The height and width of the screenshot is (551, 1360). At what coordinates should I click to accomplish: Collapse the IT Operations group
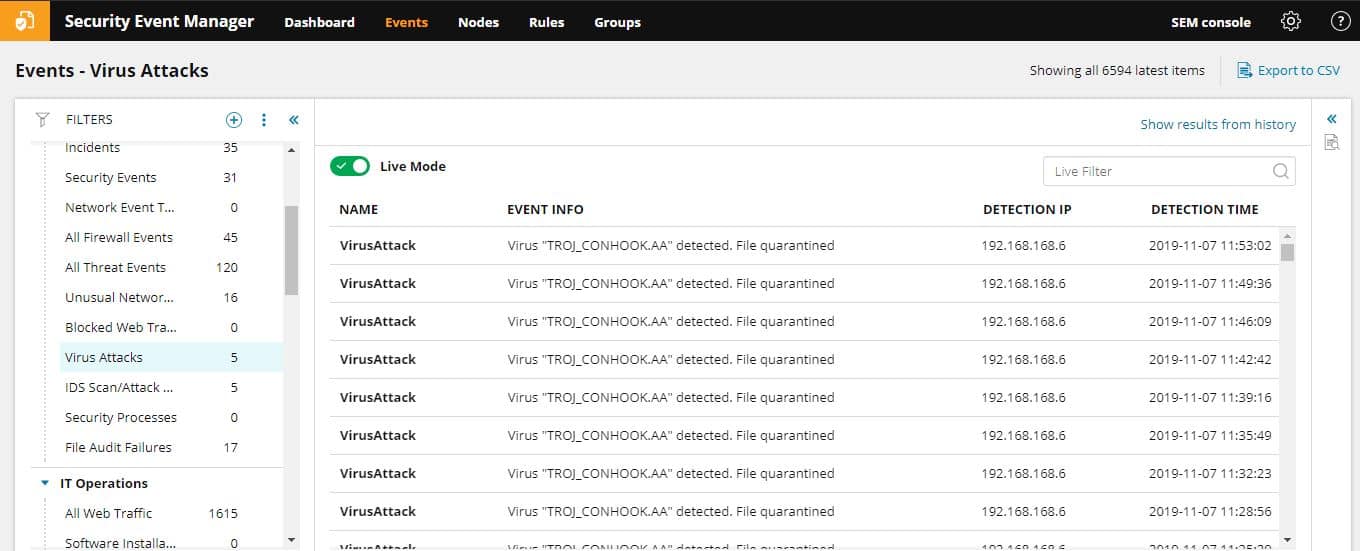coord(45,483)
